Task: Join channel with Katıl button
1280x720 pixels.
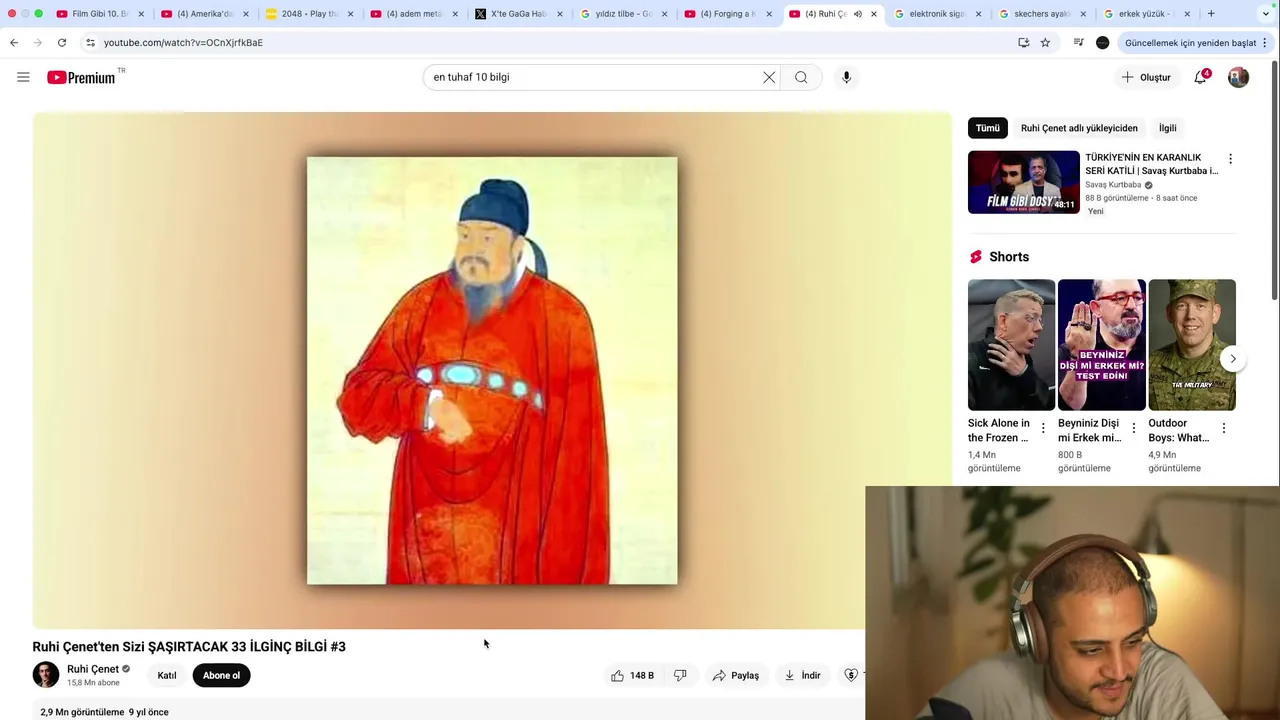Action: [x=167, y=675]
